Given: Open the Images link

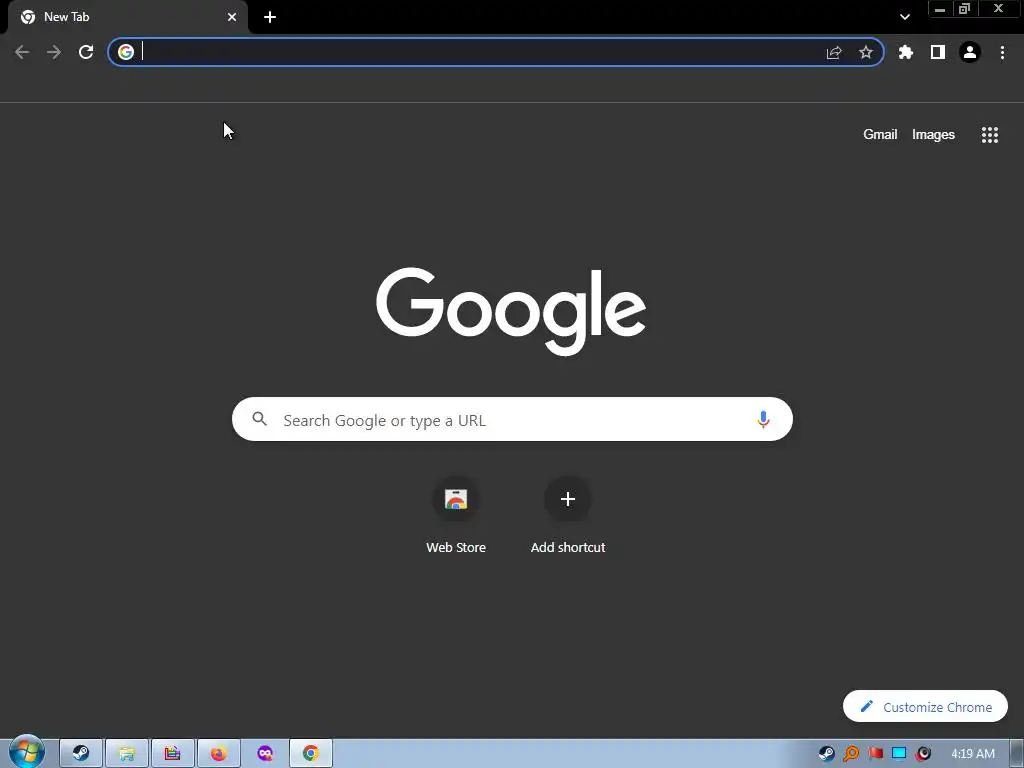Looking at the screenshot, I should click(933, 135).
